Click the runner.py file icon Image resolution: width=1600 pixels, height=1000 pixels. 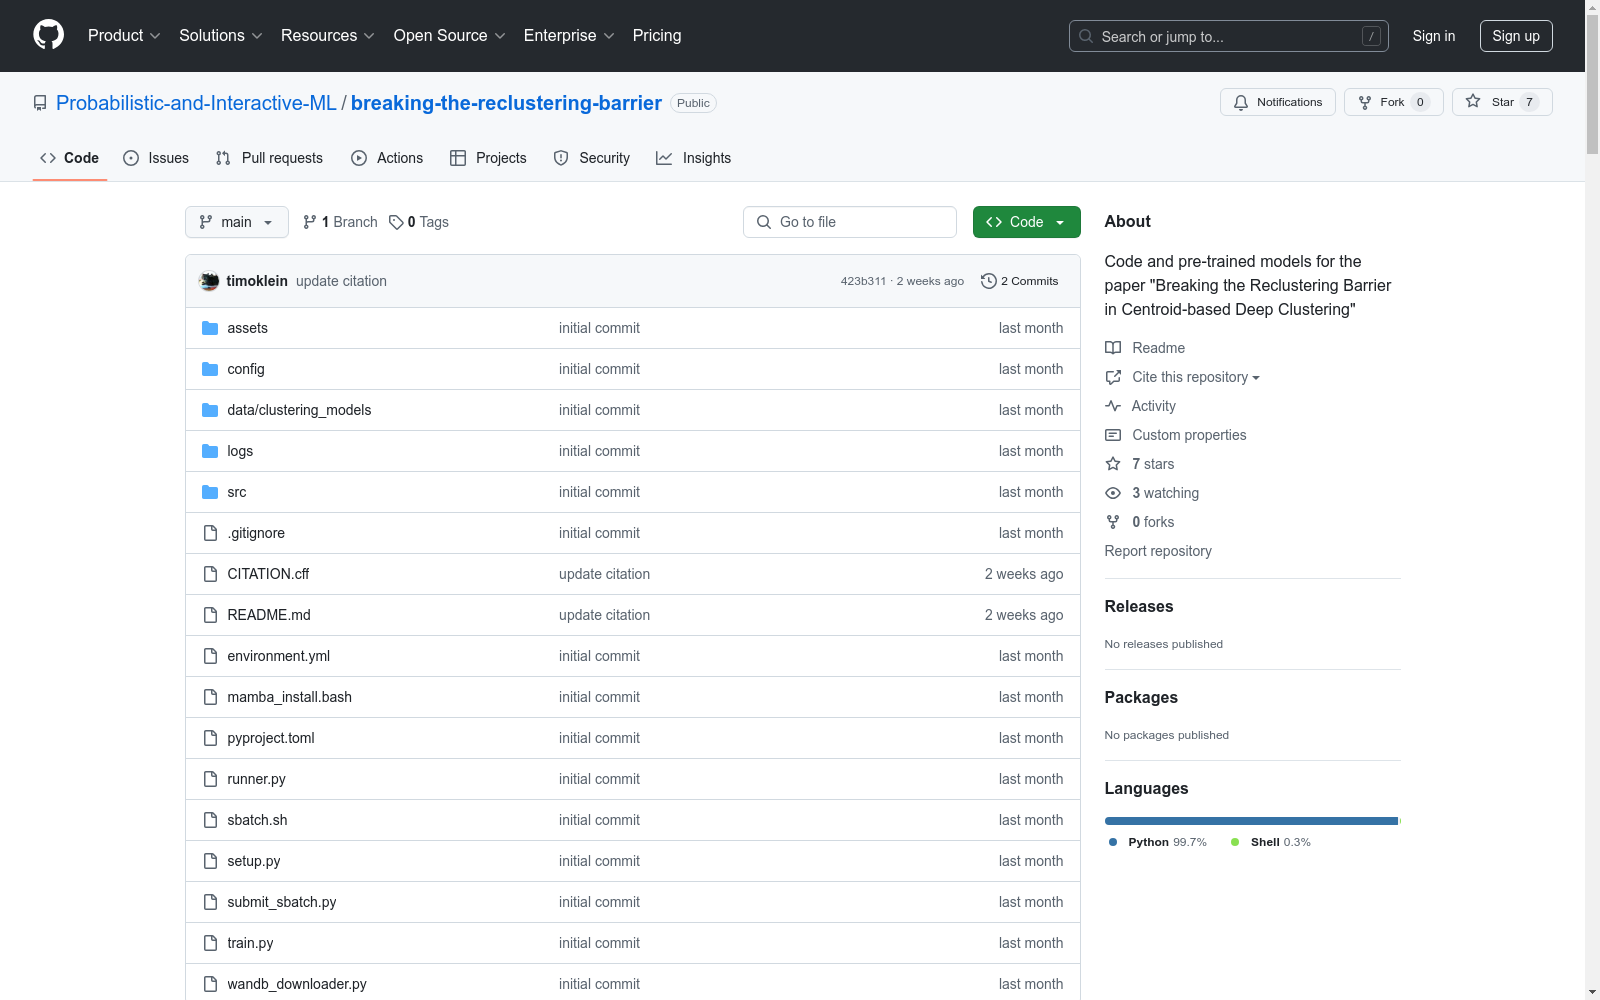pos(210,779)
